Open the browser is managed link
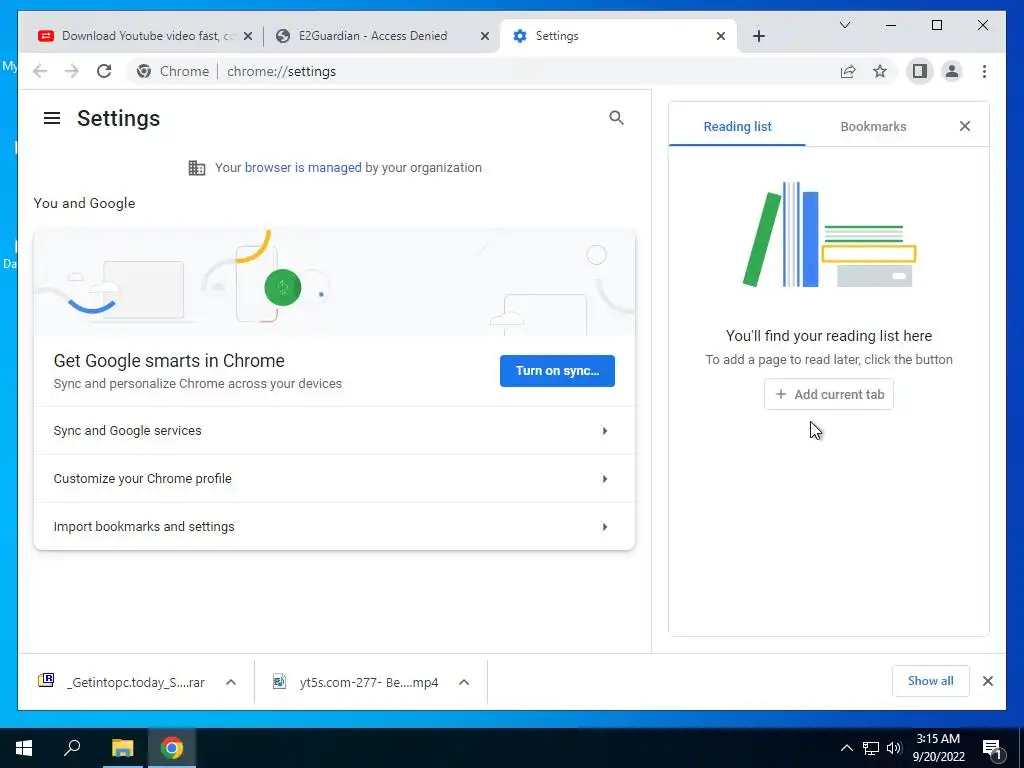 click(x=303, y=168)
